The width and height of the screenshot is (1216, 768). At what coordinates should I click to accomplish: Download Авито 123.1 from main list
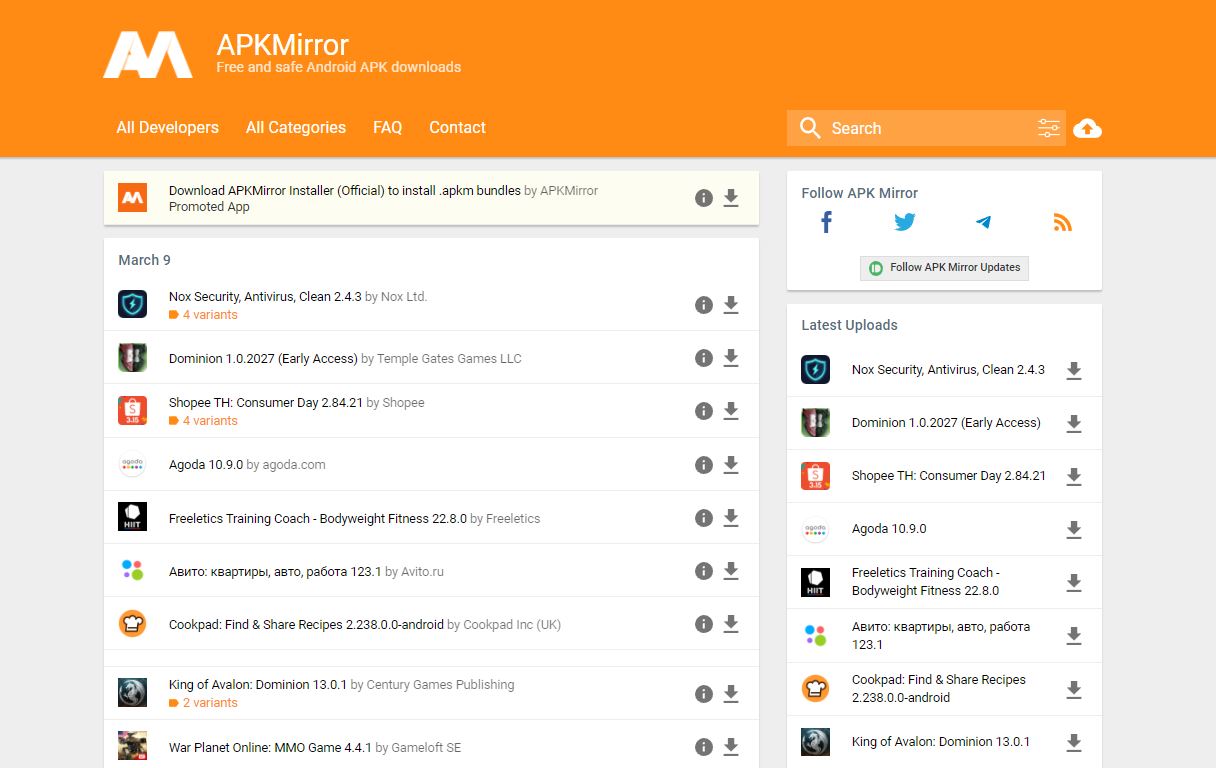click(x=731, y=571)
